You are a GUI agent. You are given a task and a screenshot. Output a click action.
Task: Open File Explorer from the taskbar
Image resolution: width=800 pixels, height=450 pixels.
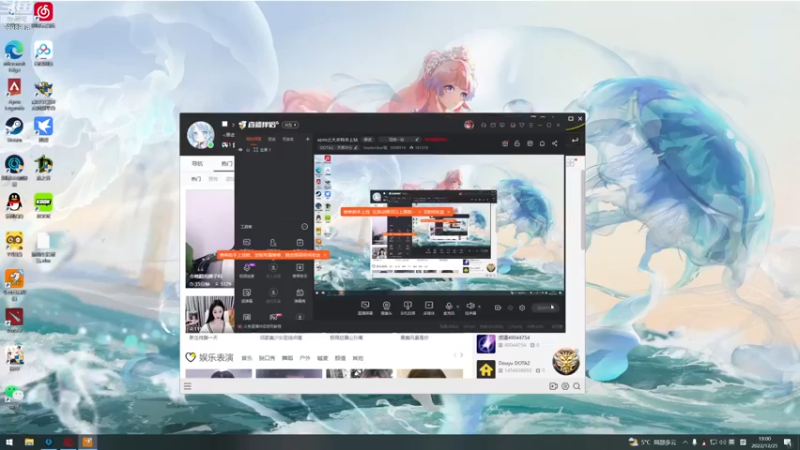click(x=29, y=442)
